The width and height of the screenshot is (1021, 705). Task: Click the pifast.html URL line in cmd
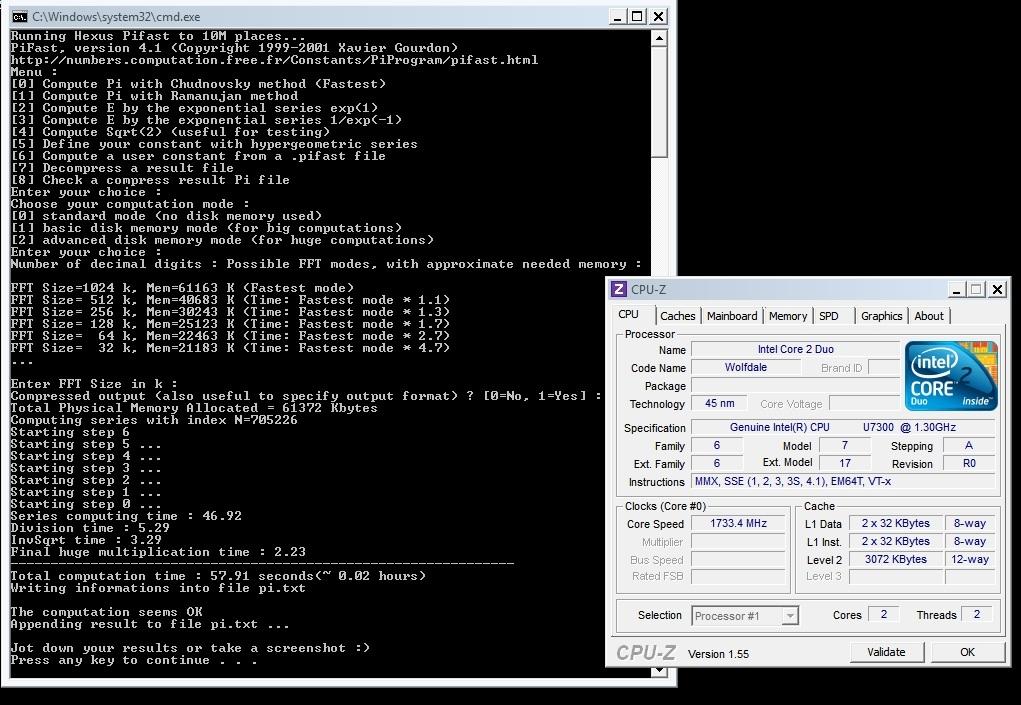pyautogui.click(x=274, y=60)
